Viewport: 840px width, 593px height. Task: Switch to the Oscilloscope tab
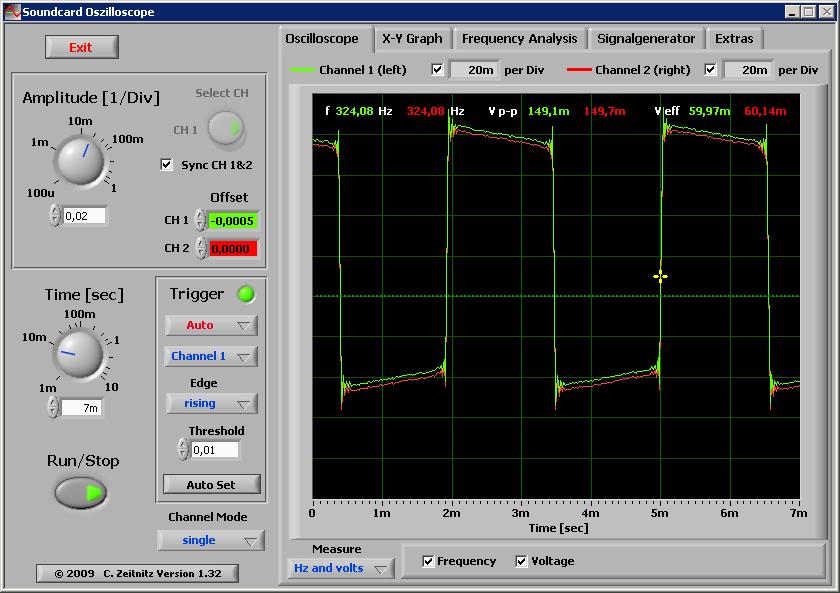pos(321,39)
